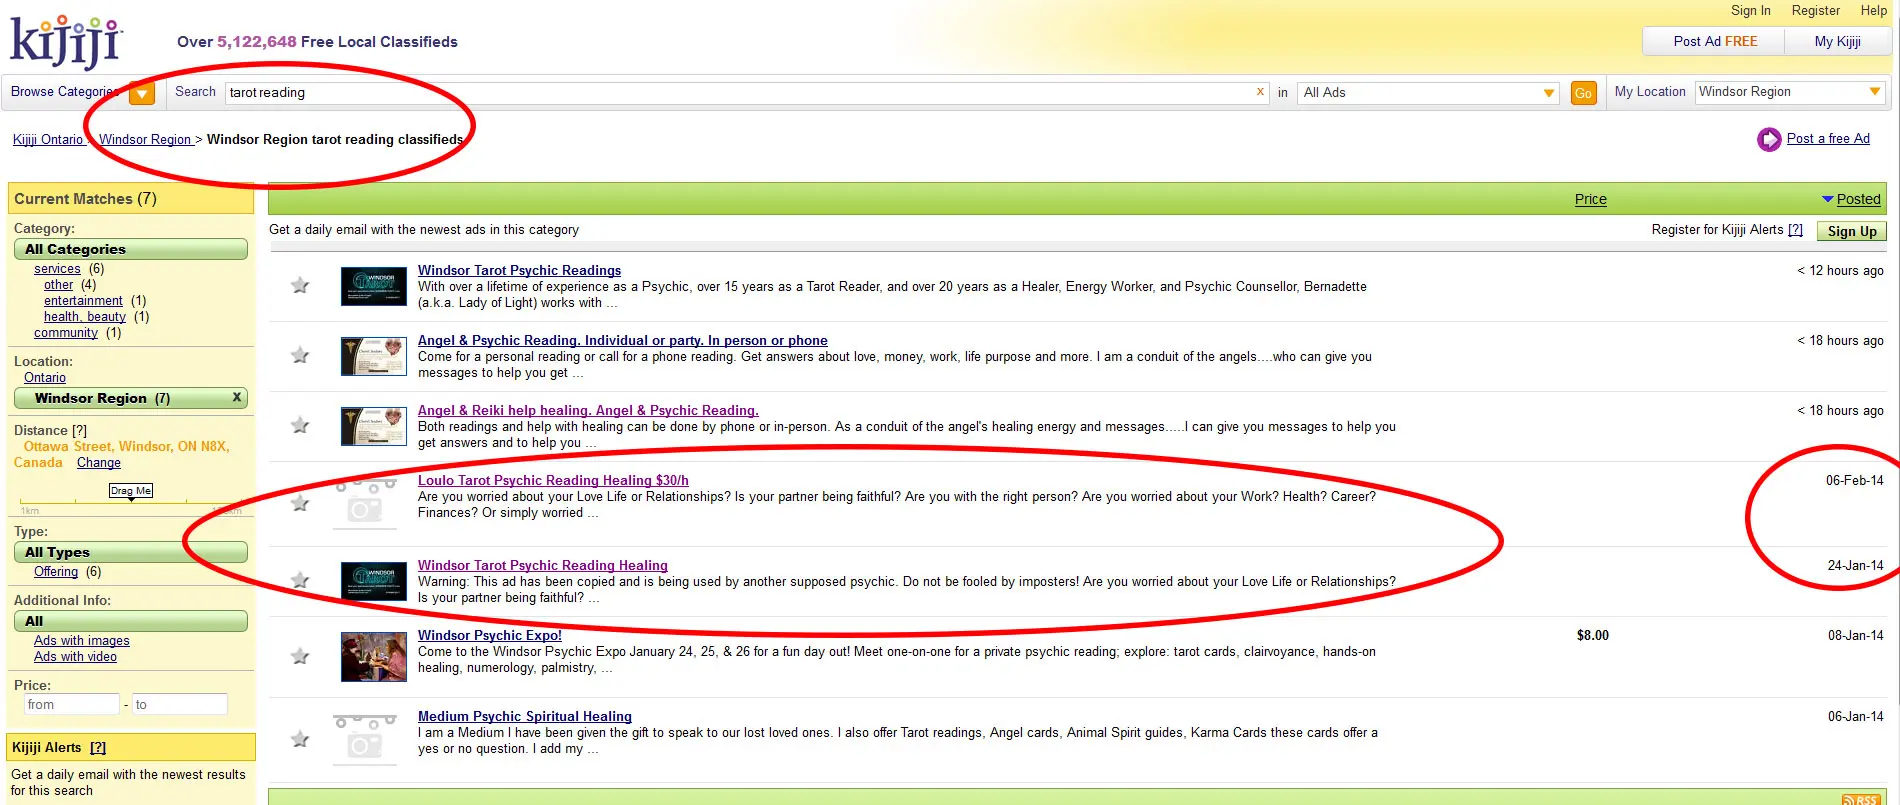1900x805 pixels.
Task: Click the Price to field
Action: coord(180,705)
